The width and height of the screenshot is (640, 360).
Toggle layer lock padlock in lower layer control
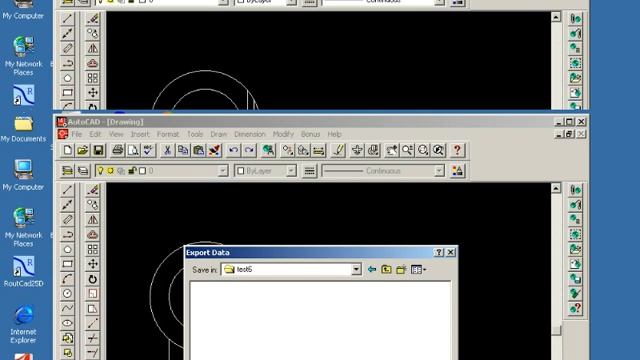pyautogui.click(x=132, y=171)
